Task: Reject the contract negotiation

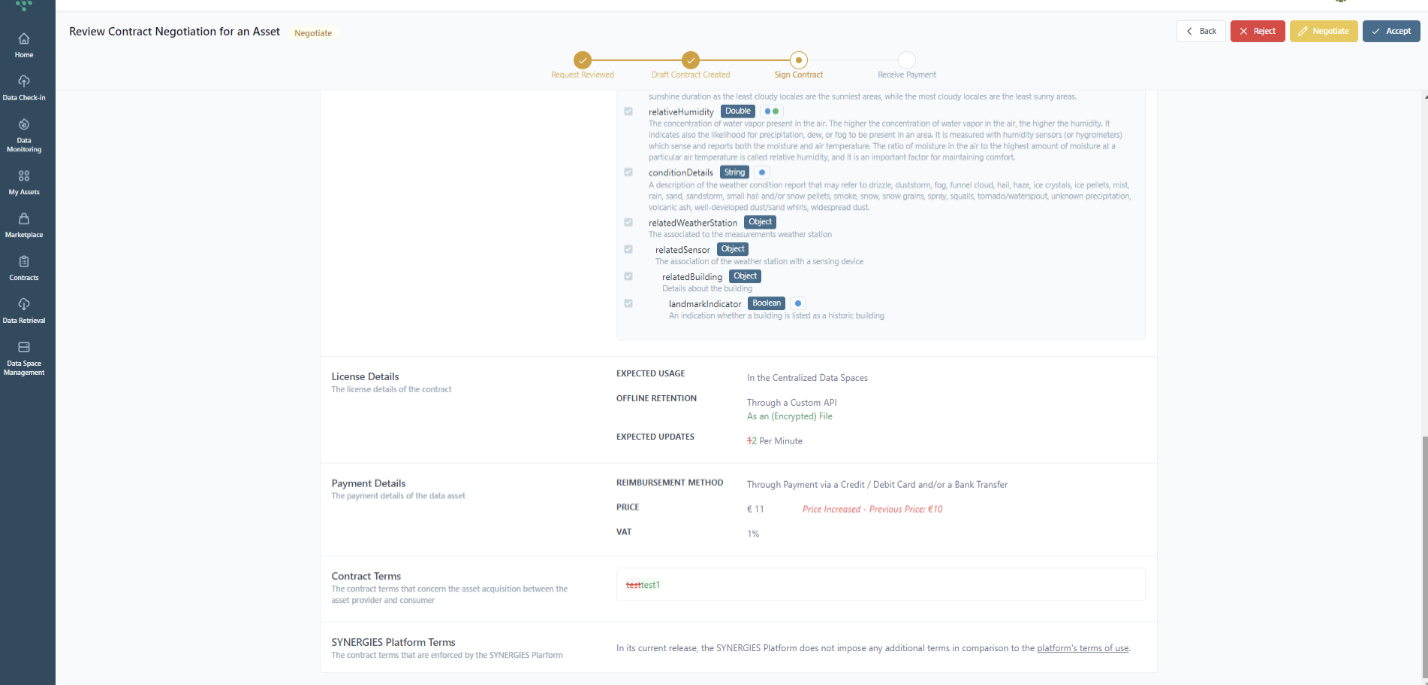Action: 1257,31
